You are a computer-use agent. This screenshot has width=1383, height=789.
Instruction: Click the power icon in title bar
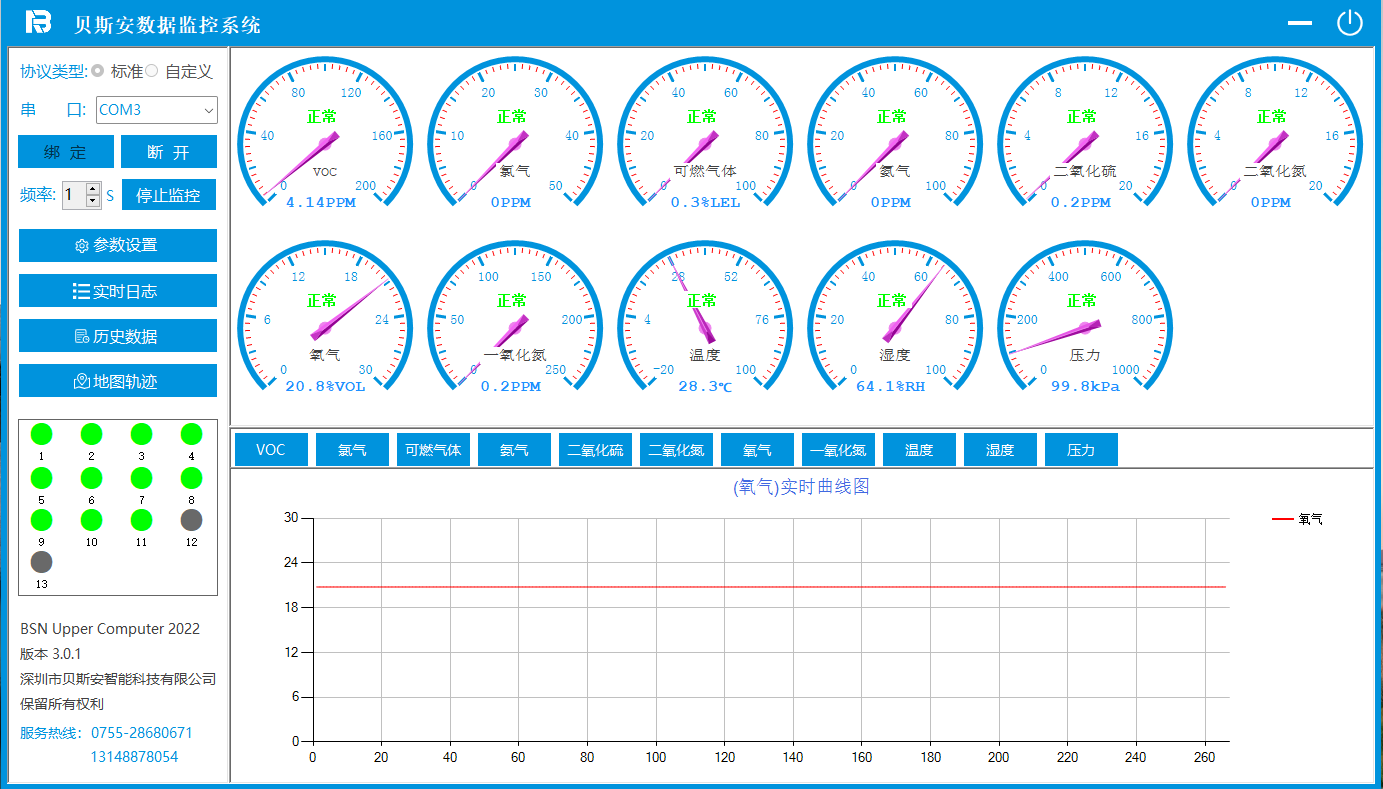coord(1349,23)
